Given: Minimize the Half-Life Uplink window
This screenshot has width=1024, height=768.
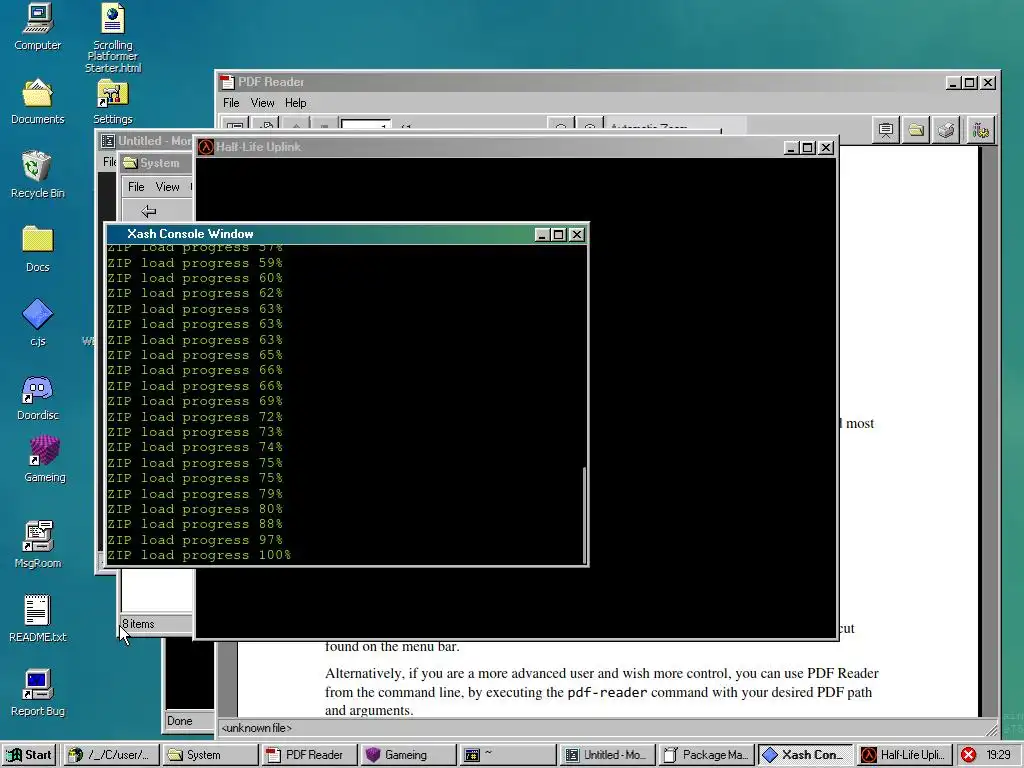Looking at the screenshot, I should click(x=791, y=148).
